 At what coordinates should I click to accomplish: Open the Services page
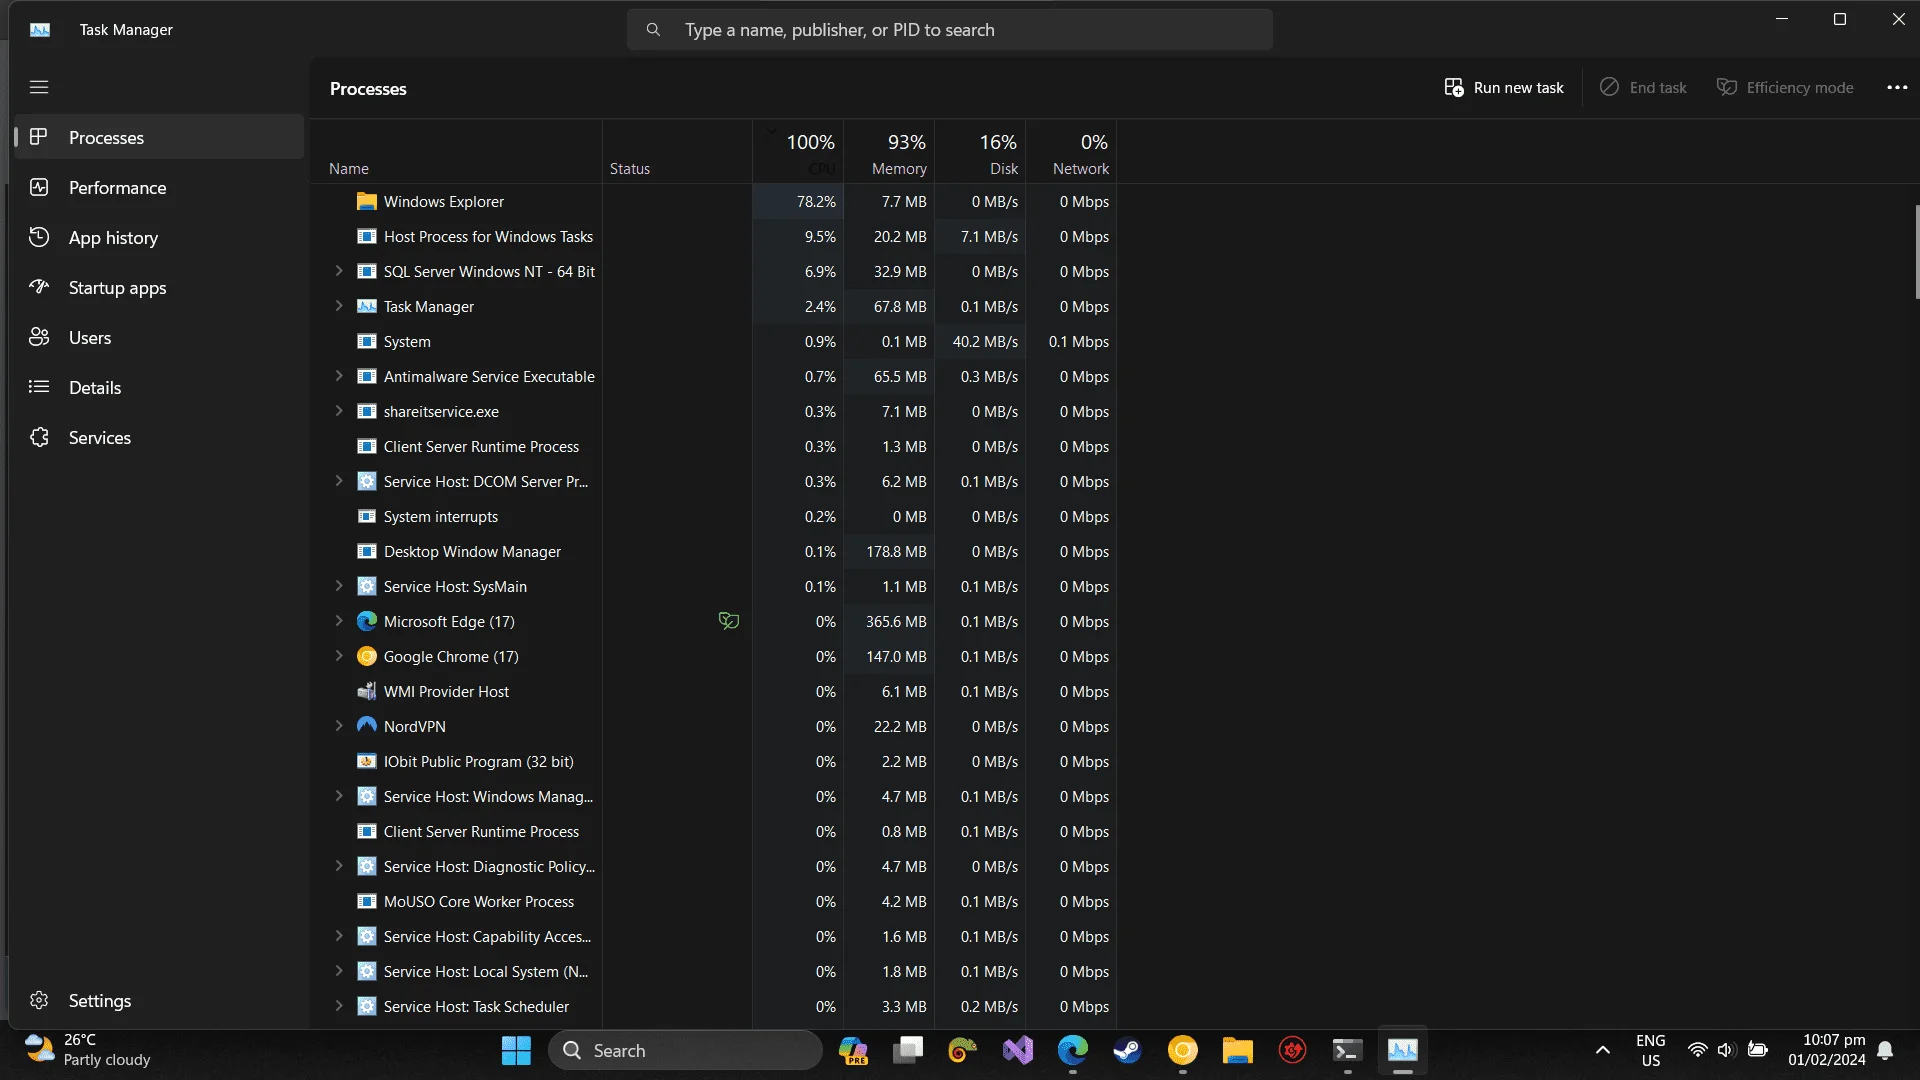click(x=159, y=437)
